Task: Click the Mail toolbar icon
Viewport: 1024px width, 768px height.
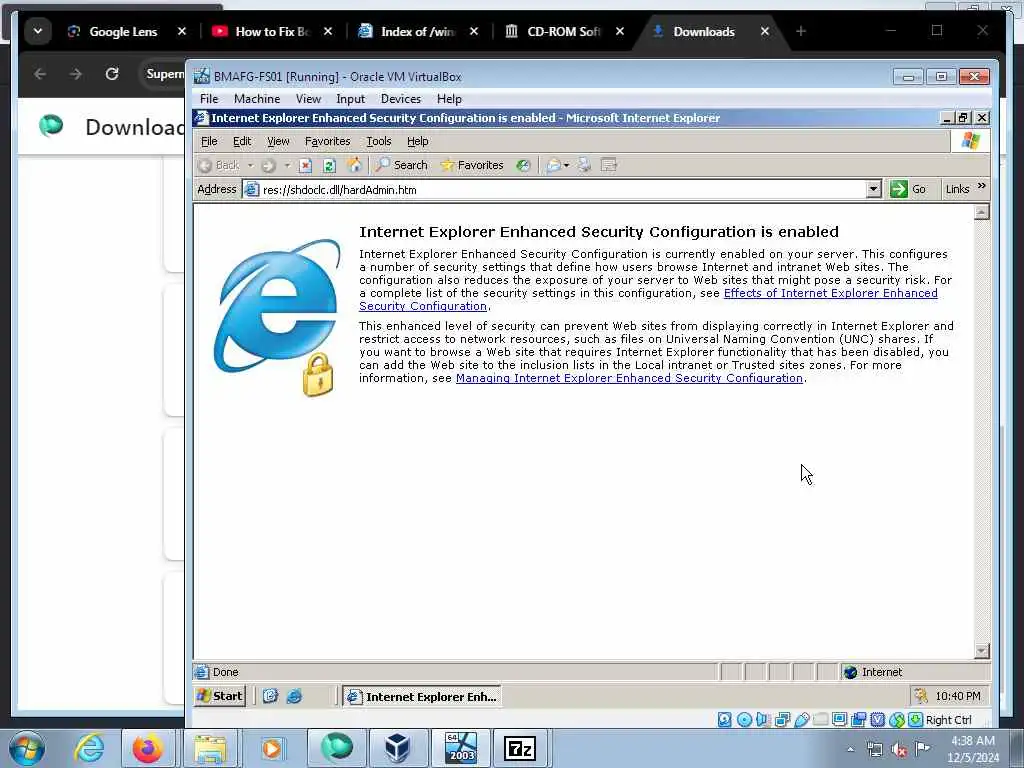Action: (553, 165)
